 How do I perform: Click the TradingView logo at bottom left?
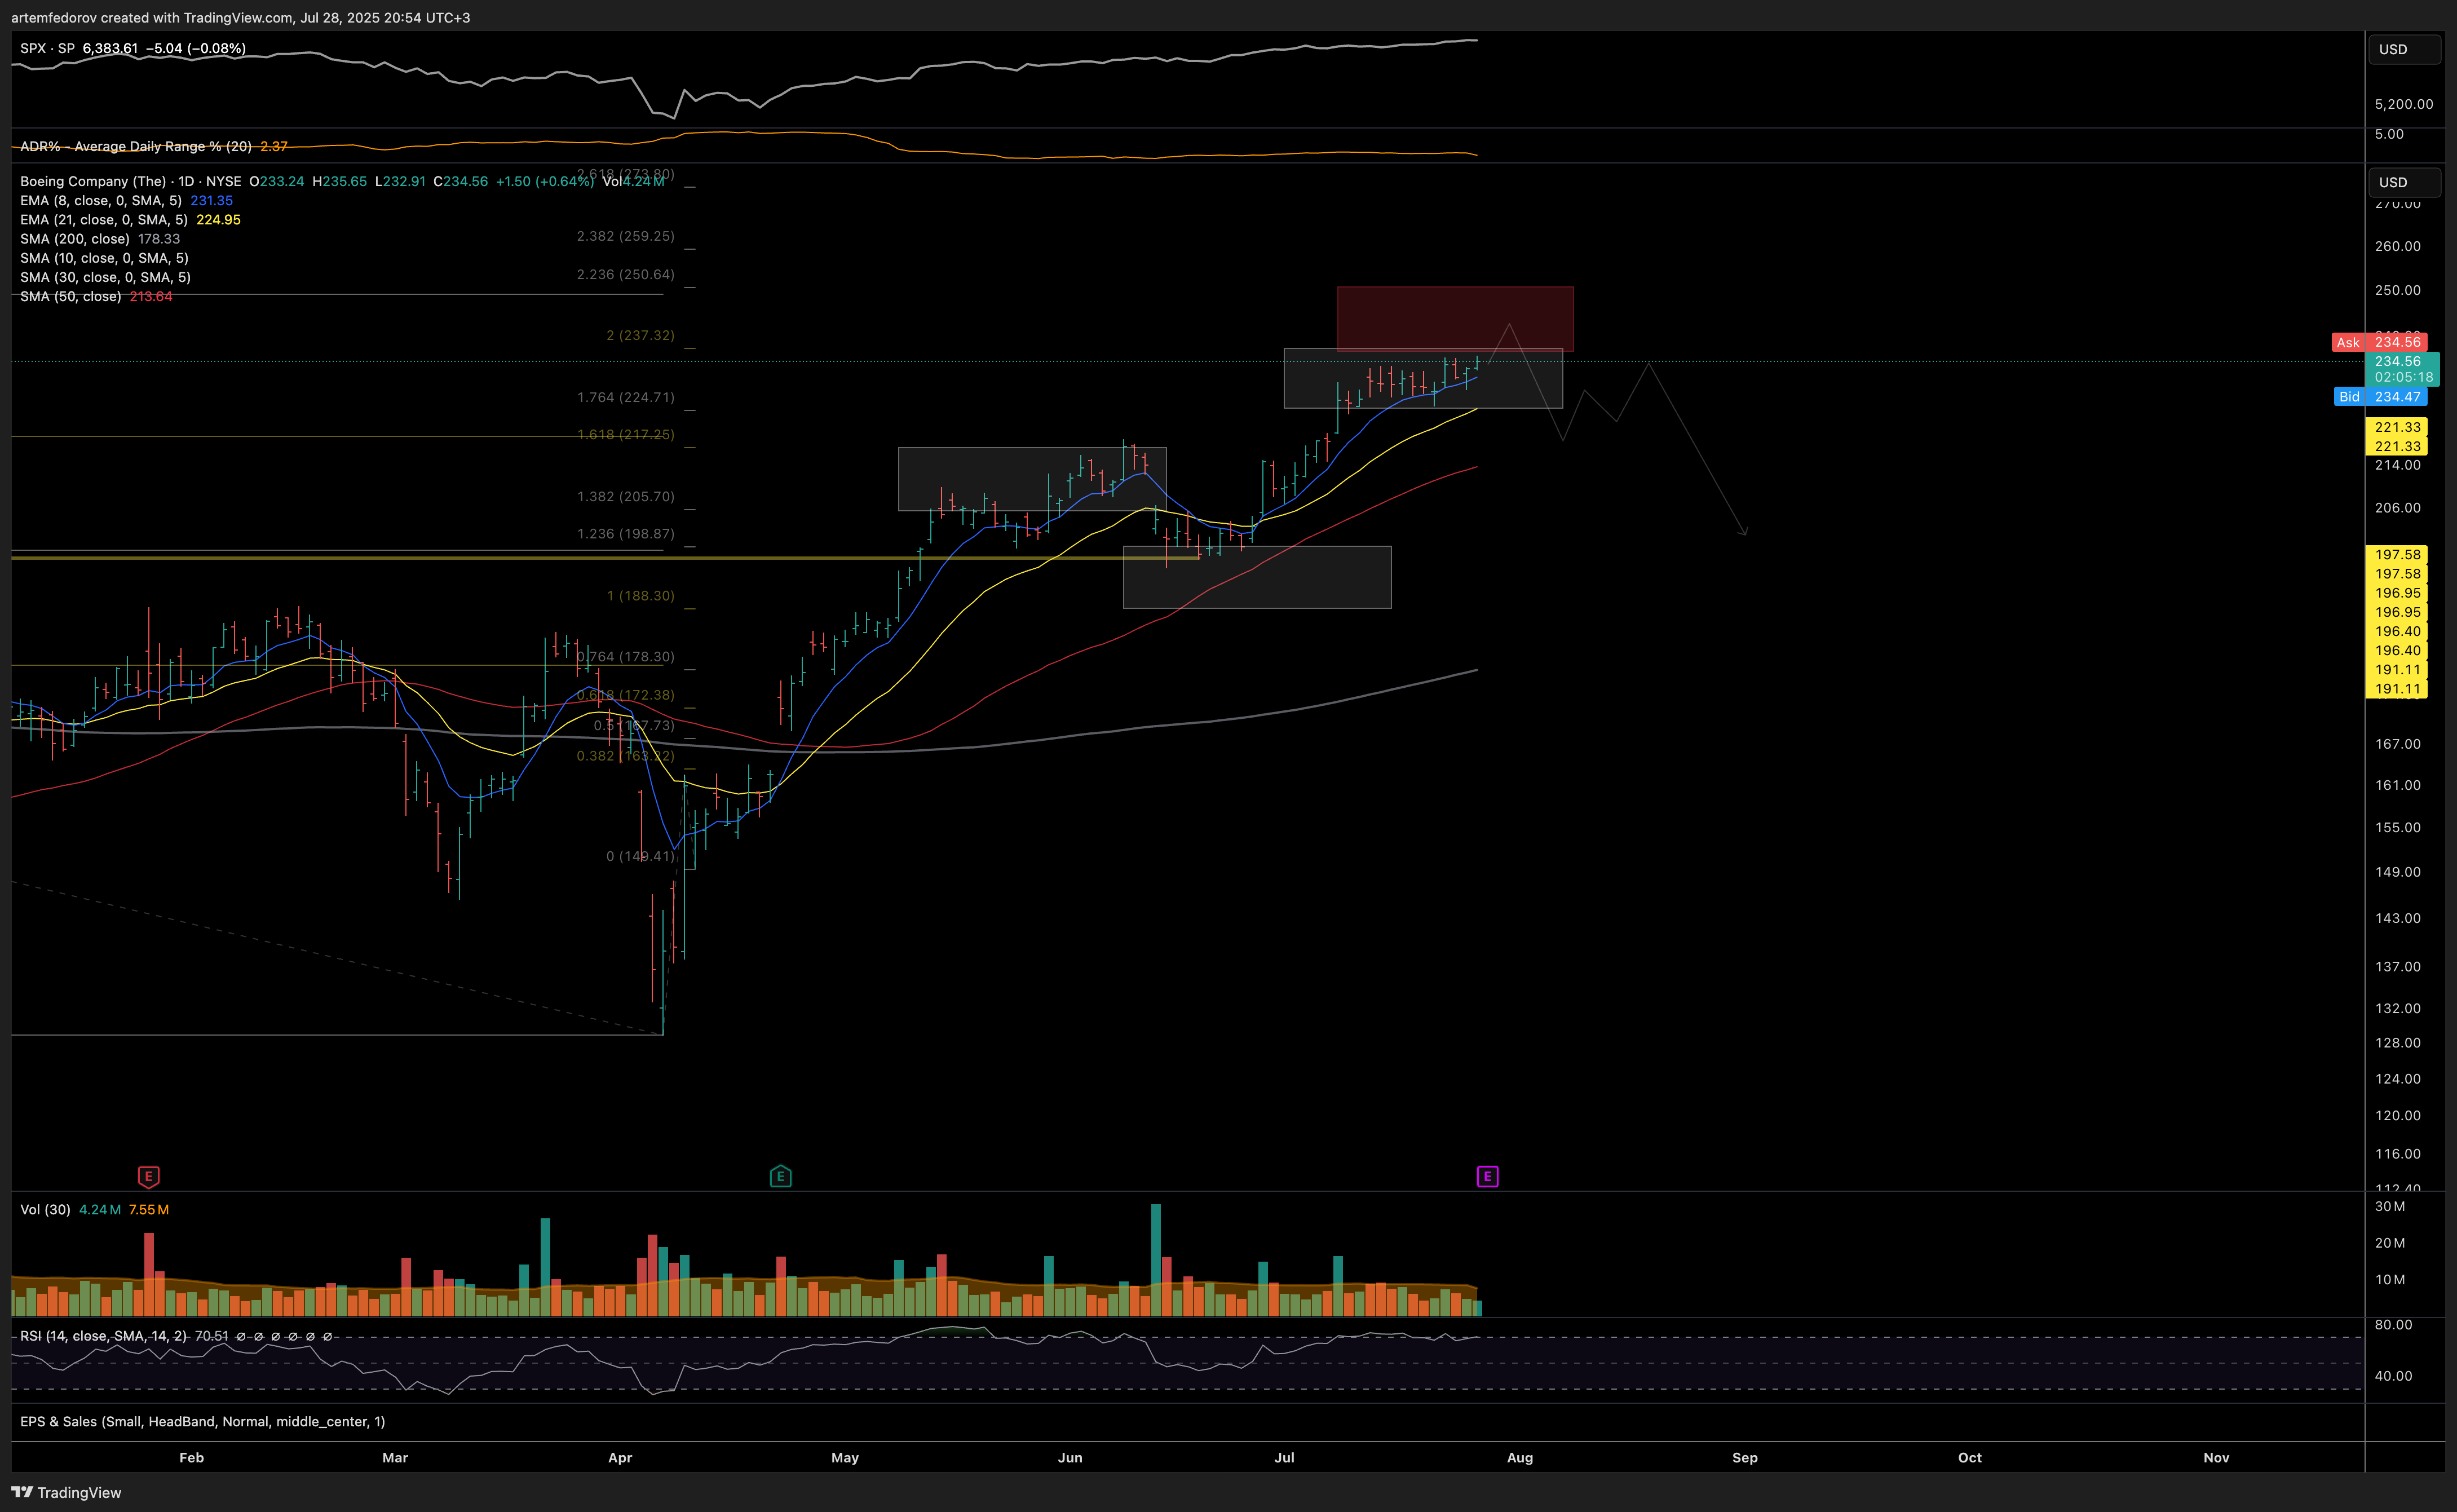(66, 1492)
